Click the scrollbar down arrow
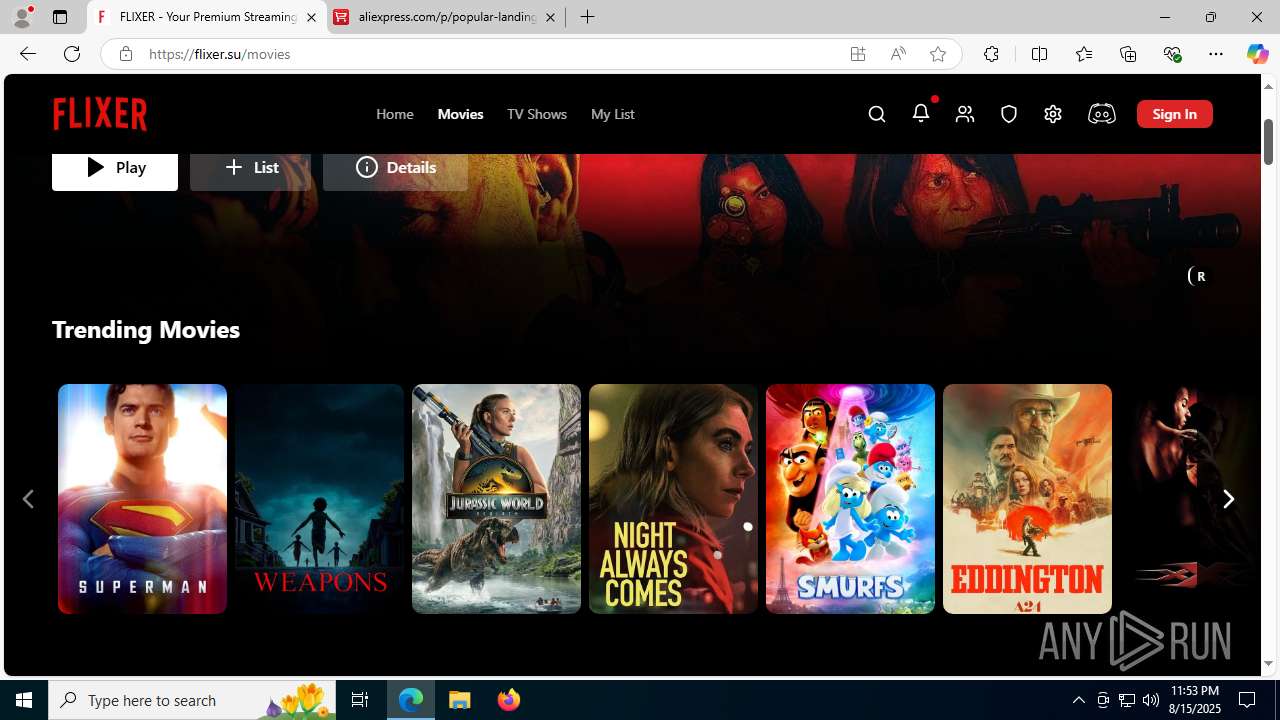Viewport: 1280px width, 720px height. [x=1268, y=664]
